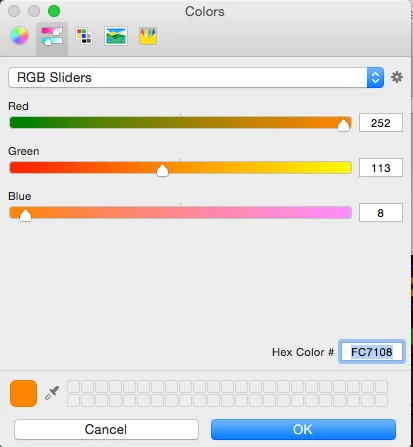Switch to the crayons/pencils picker
Screen dimensions: 413x447
pos(148,36)
